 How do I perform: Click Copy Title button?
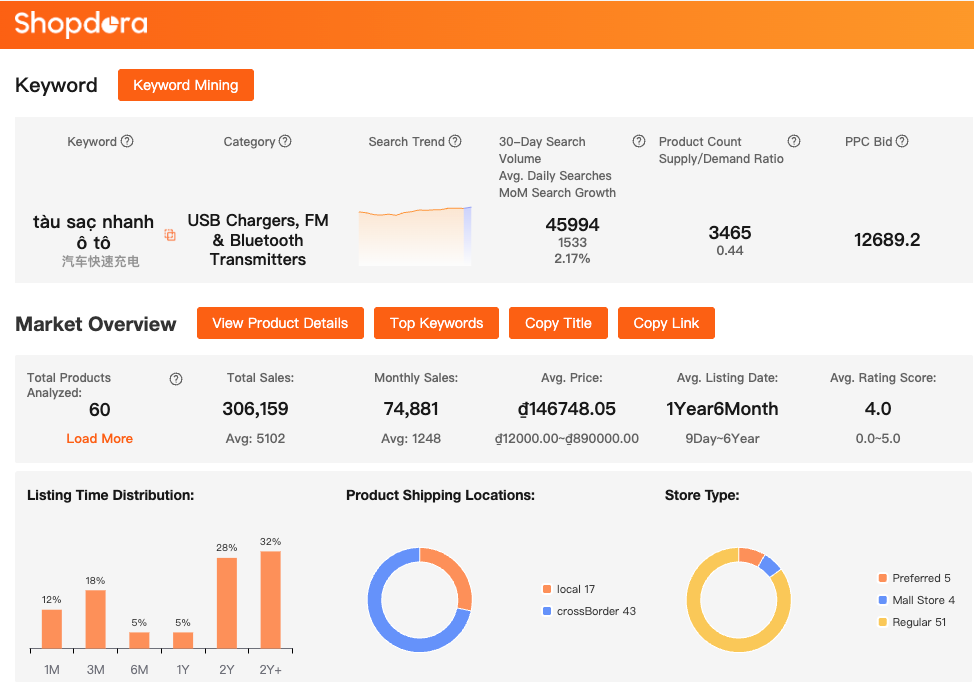tap(558, 323)
